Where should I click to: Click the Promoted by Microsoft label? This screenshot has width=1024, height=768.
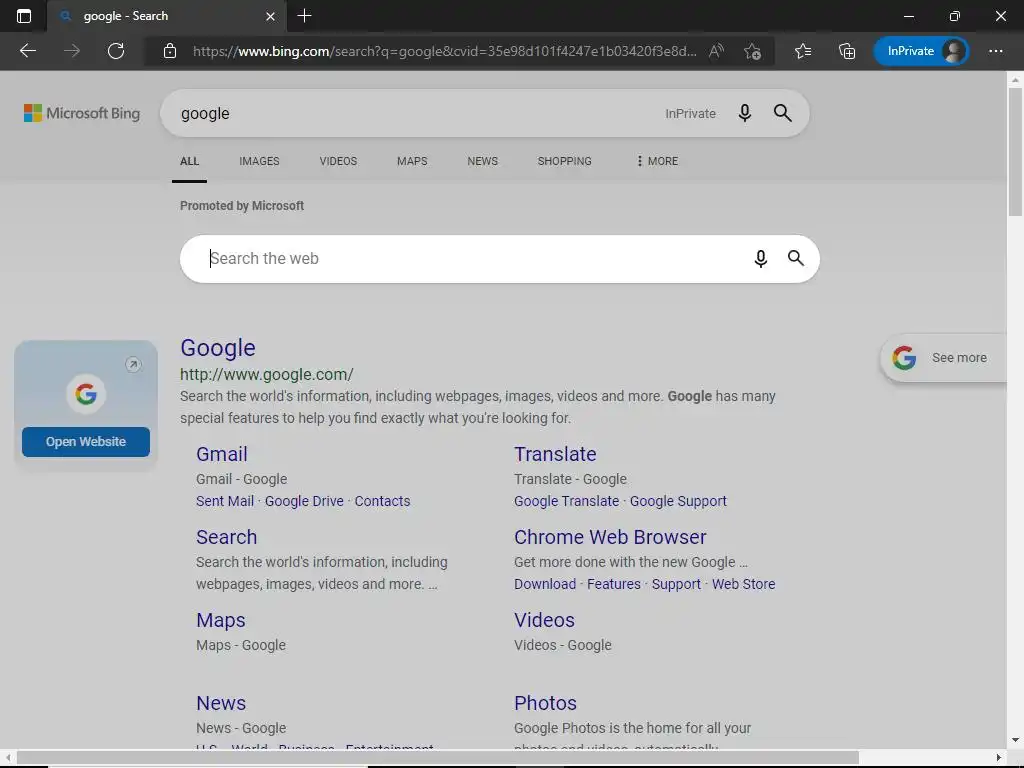coord(242,206)
